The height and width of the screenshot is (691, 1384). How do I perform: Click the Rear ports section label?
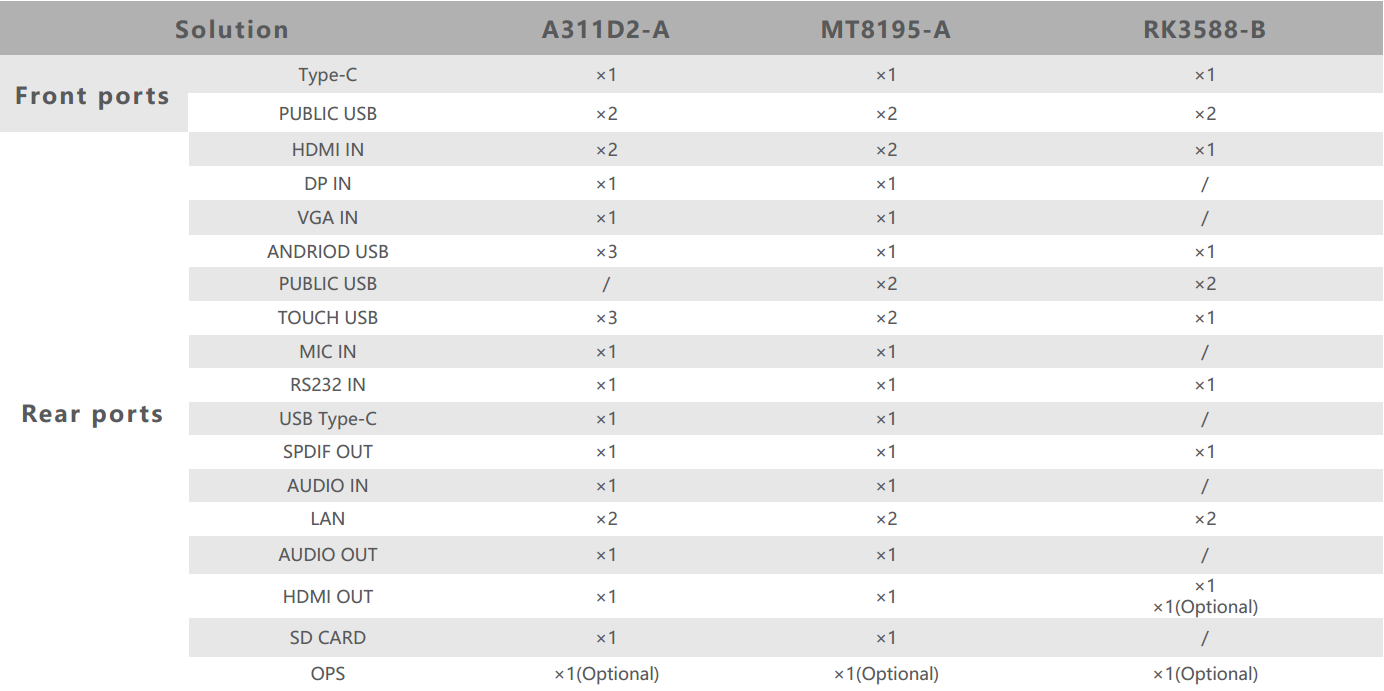pos(93,414)
